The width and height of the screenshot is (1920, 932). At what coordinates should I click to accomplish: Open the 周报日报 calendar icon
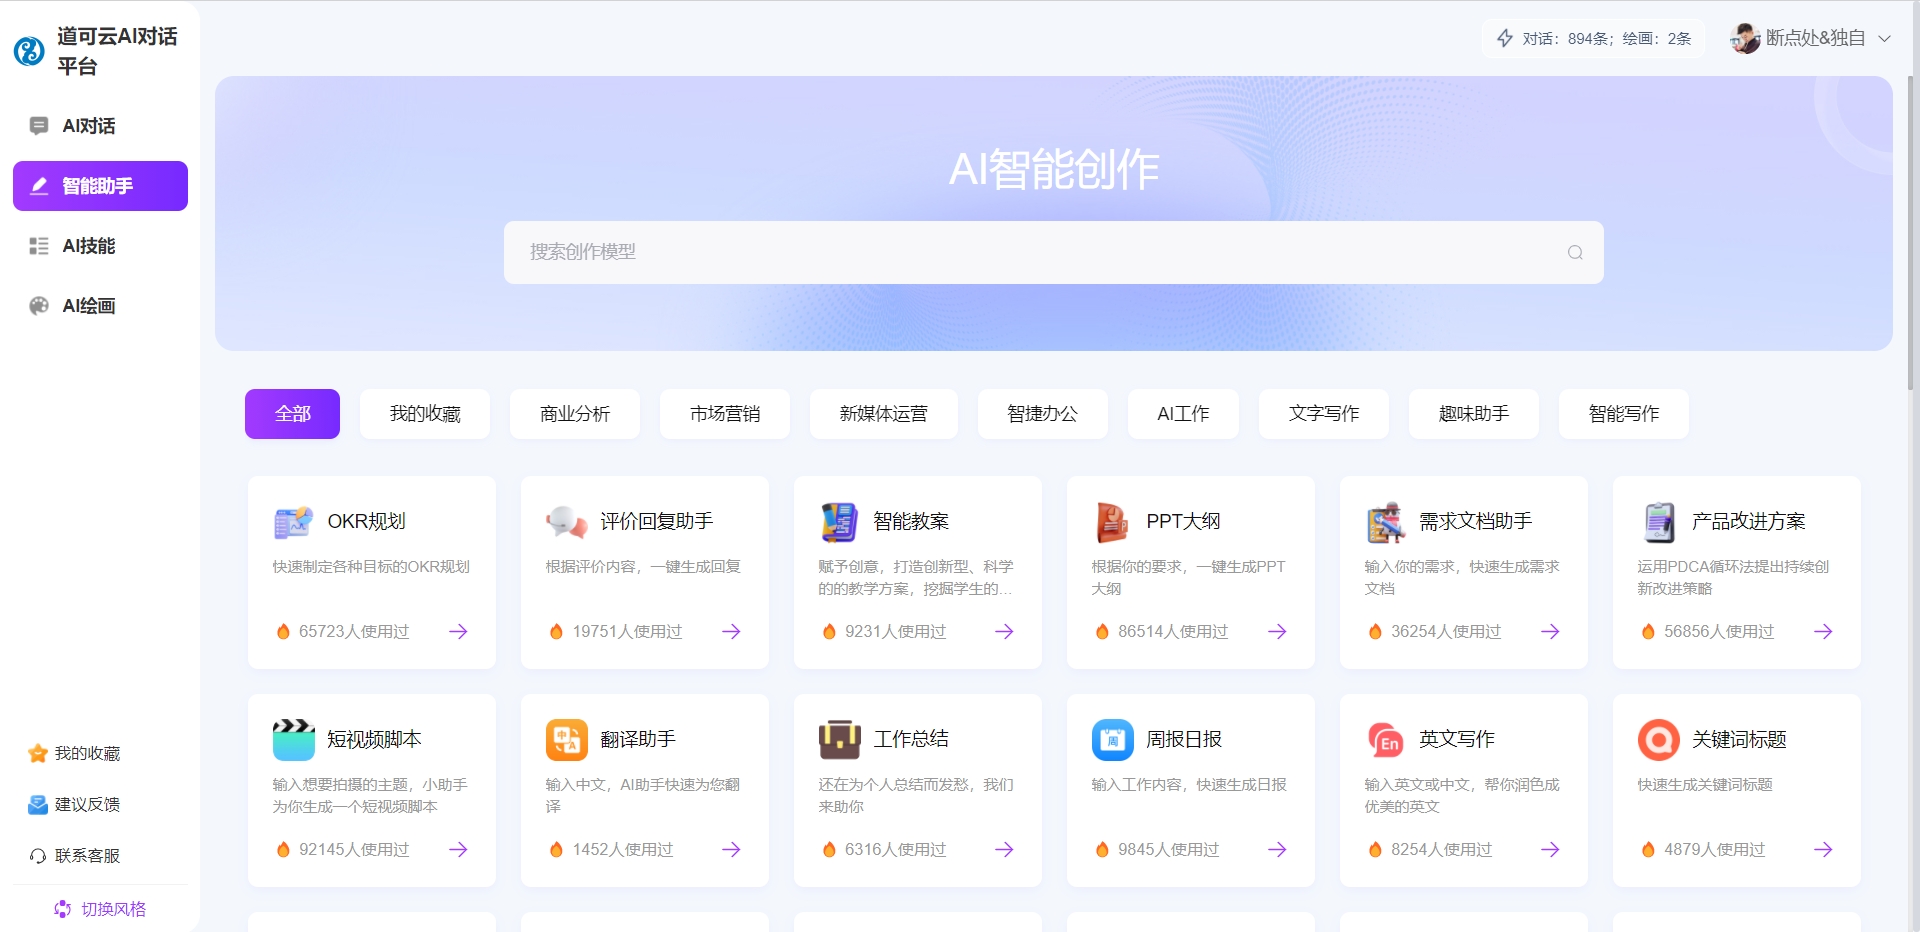tap(1112, 740)
